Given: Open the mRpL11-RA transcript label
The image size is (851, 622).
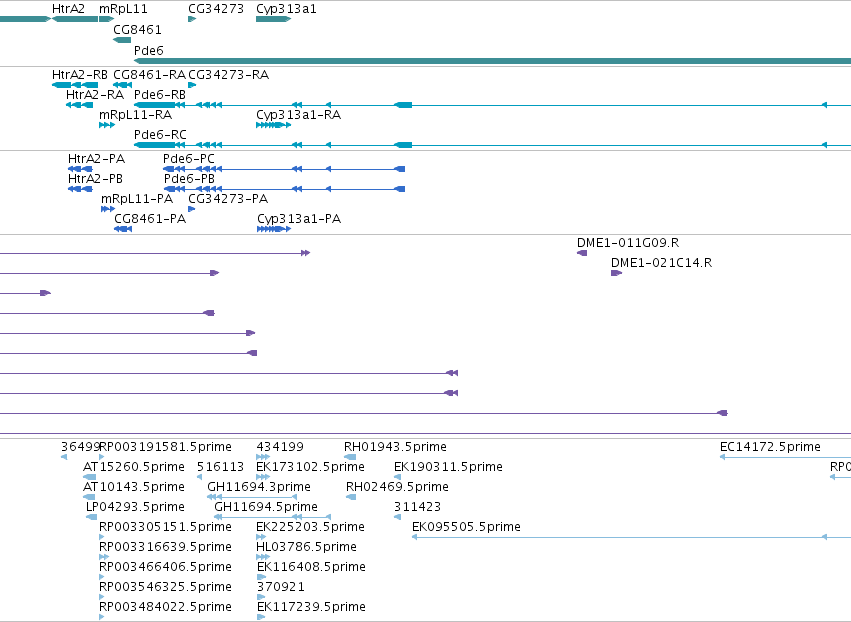Looking at the screenshot, I should coord(136,115).
